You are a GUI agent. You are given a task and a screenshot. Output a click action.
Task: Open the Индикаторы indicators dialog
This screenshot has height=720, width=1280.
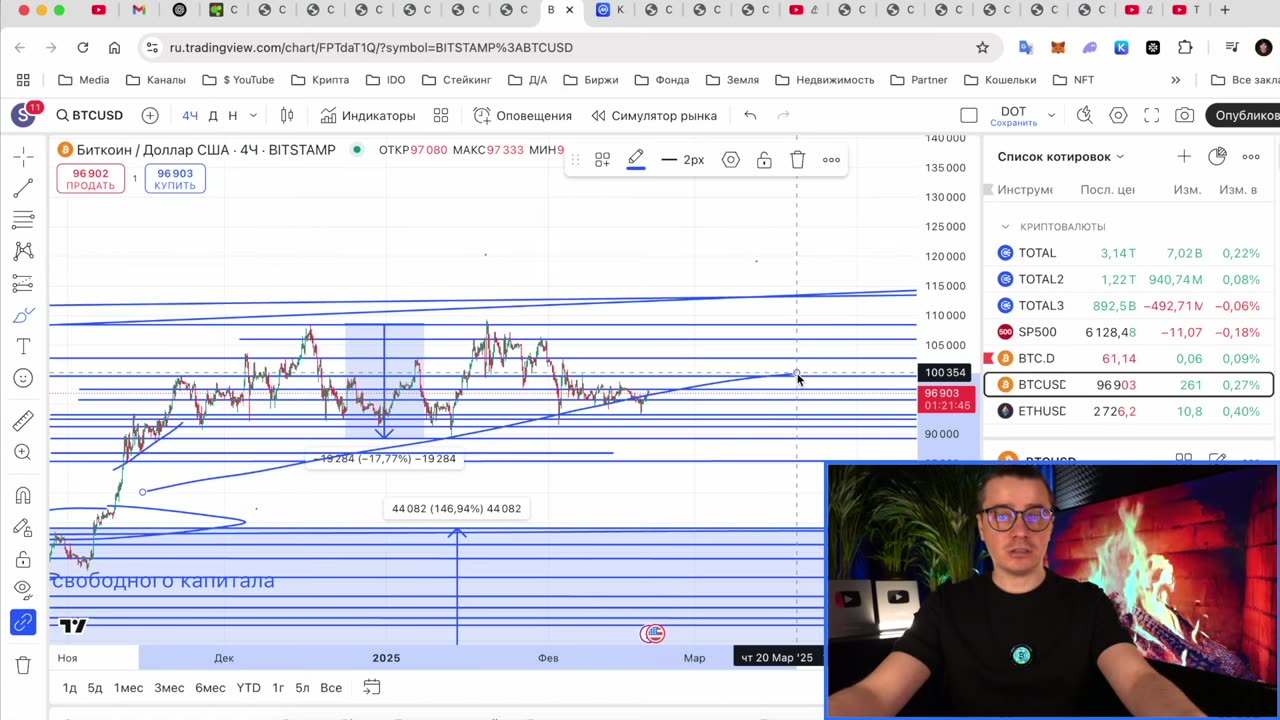367,115
